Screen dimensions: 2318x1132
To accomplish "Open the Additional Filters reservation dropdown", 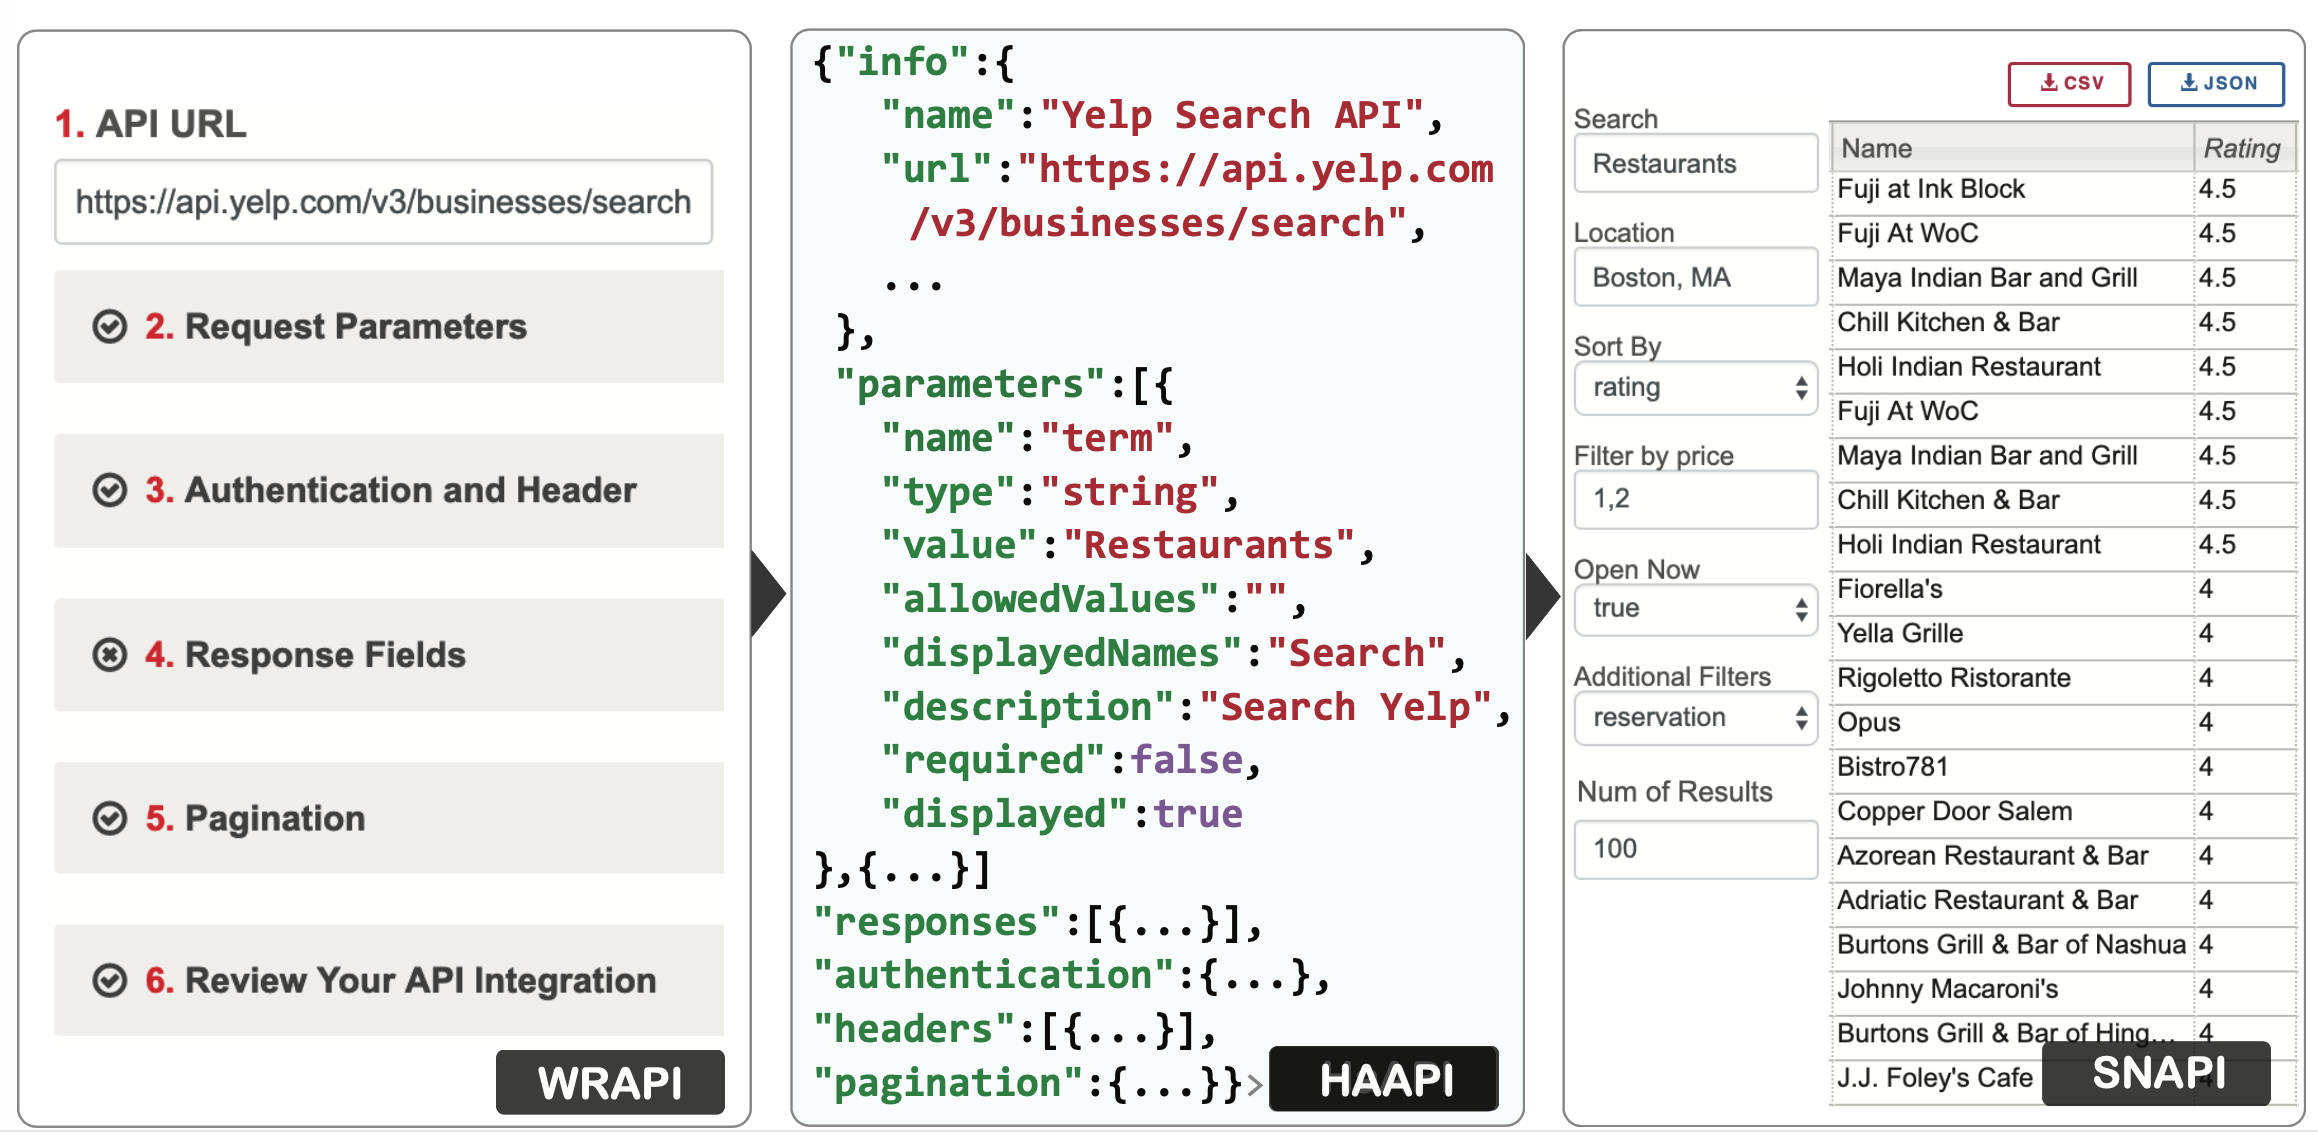I will (x=1695, y=718).
